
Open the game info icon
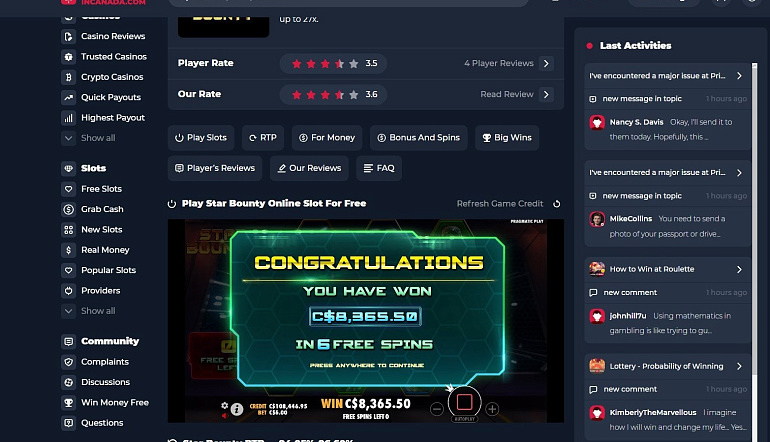pos(237,409)
